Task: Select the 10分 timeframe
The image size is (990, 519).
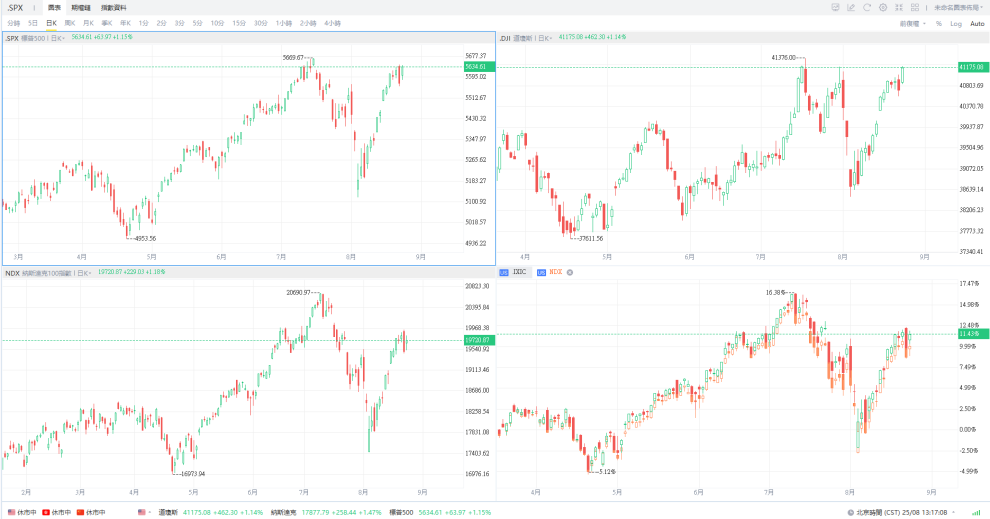Action: 217,23
